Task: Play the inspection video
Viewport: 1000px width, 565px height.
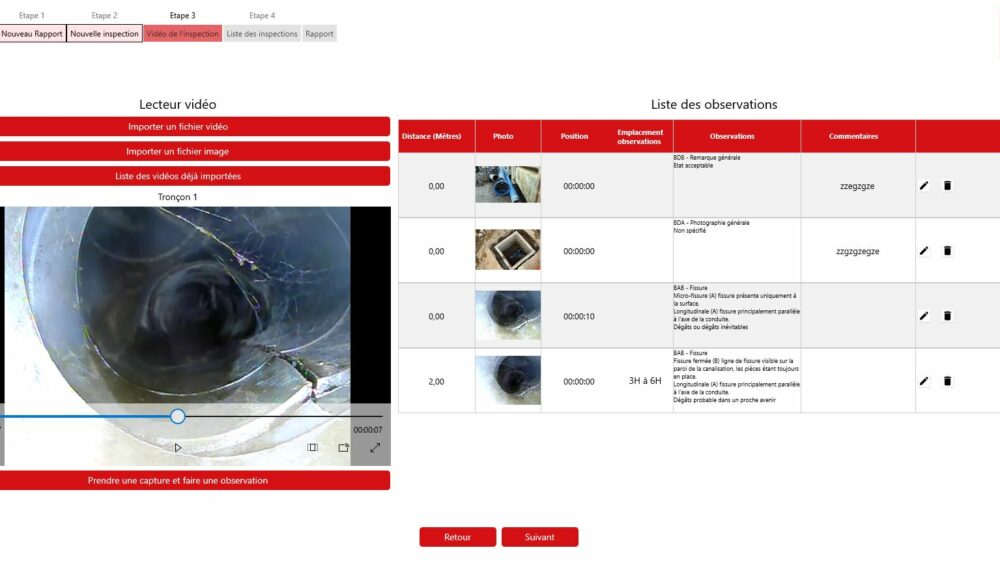Action: [178, 448]
